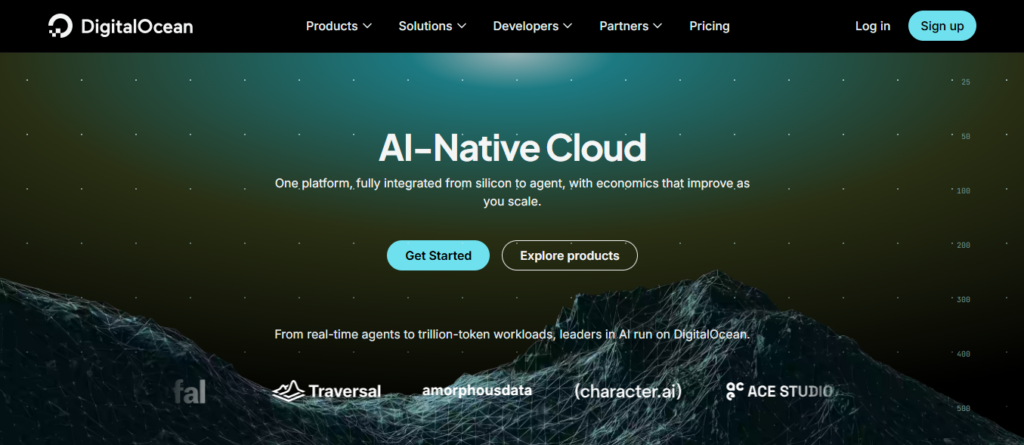Expand the Developers chevron arrow

(x=568, y=26)
